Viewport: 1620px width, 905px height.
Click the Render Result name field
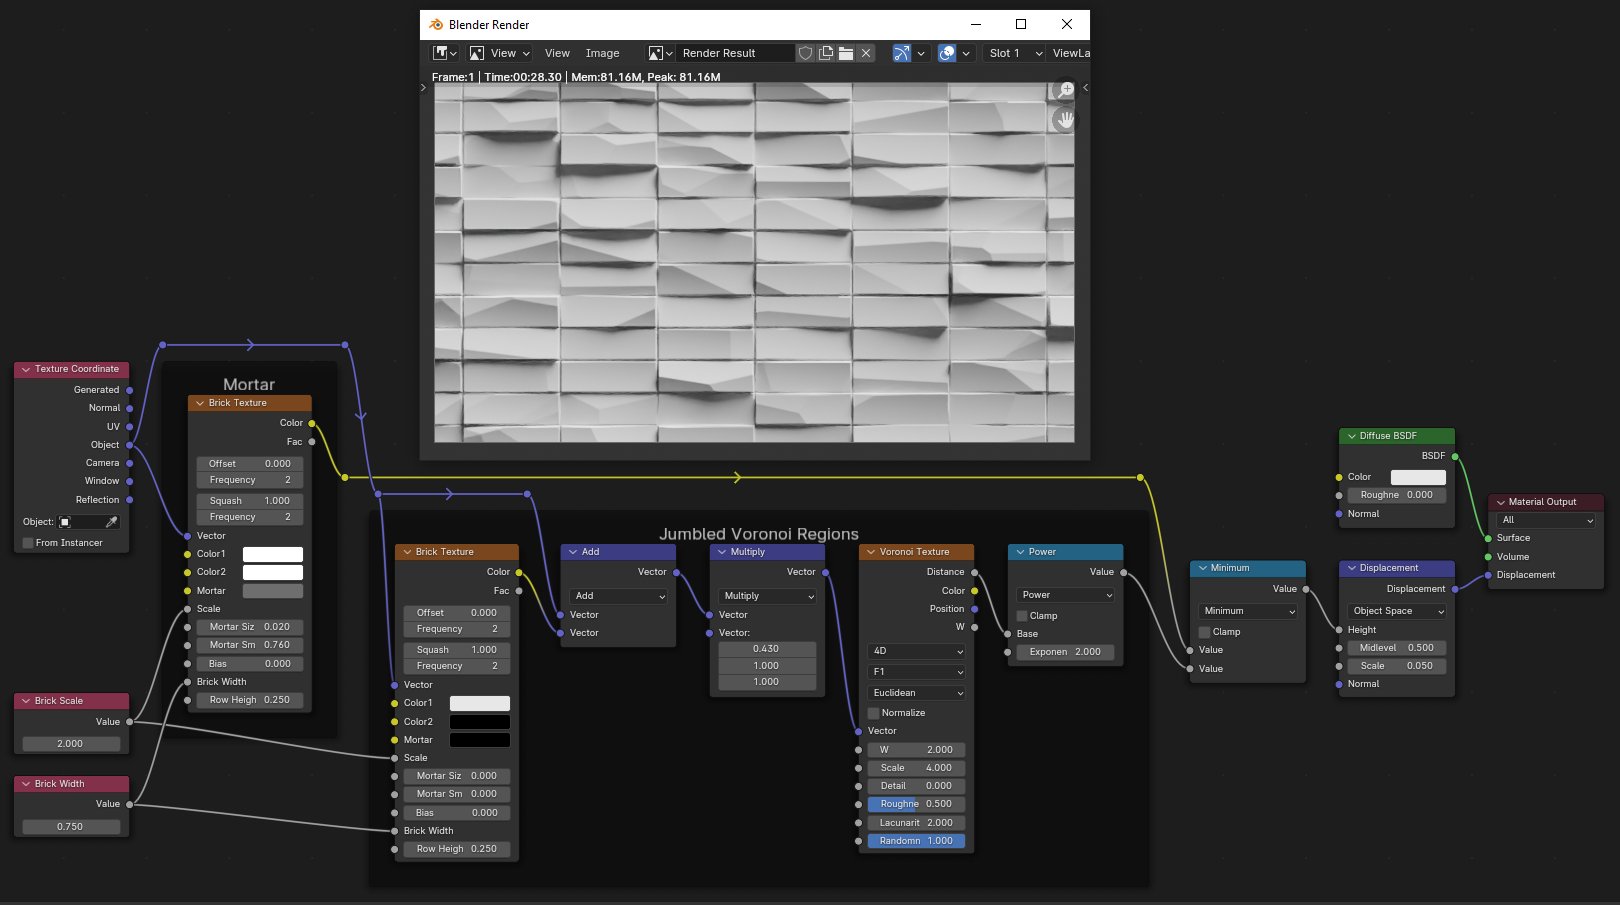coord(736,53)
